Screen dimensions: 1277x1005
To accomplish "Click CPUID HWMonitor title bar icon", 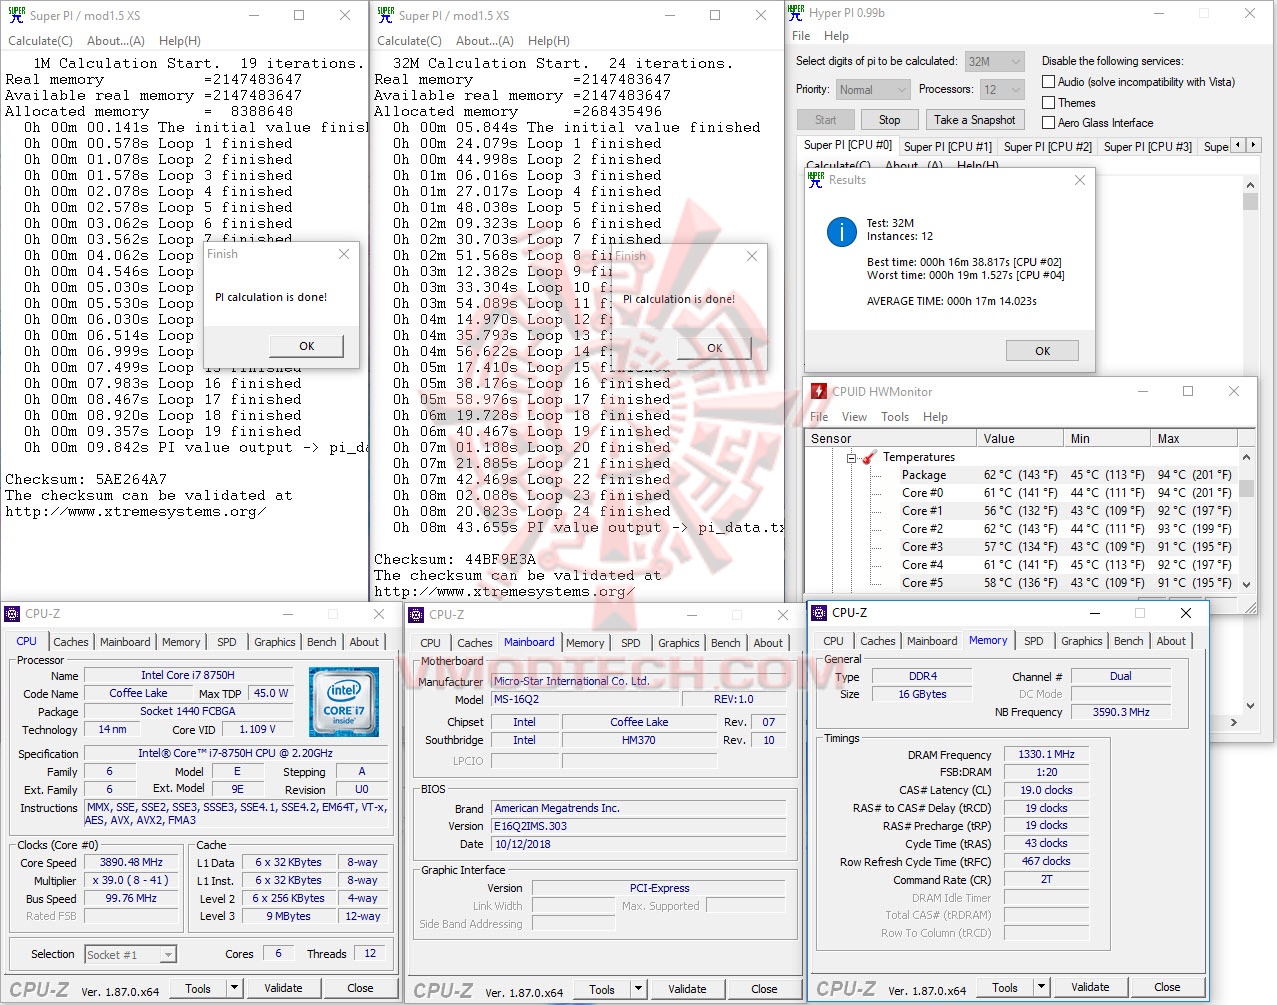I will [x=819, y=391].
